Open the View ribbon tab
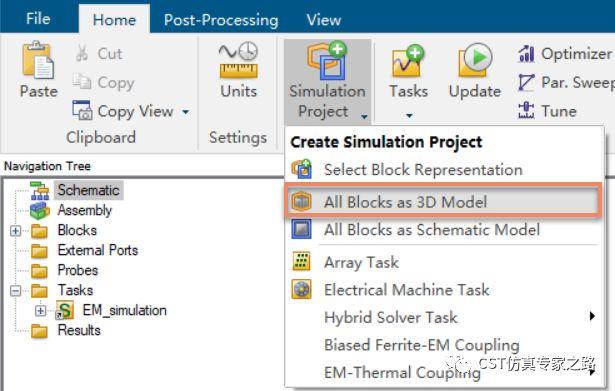Image resolution: width=615 pixels, height=391 pixels. tap(324, 20)
